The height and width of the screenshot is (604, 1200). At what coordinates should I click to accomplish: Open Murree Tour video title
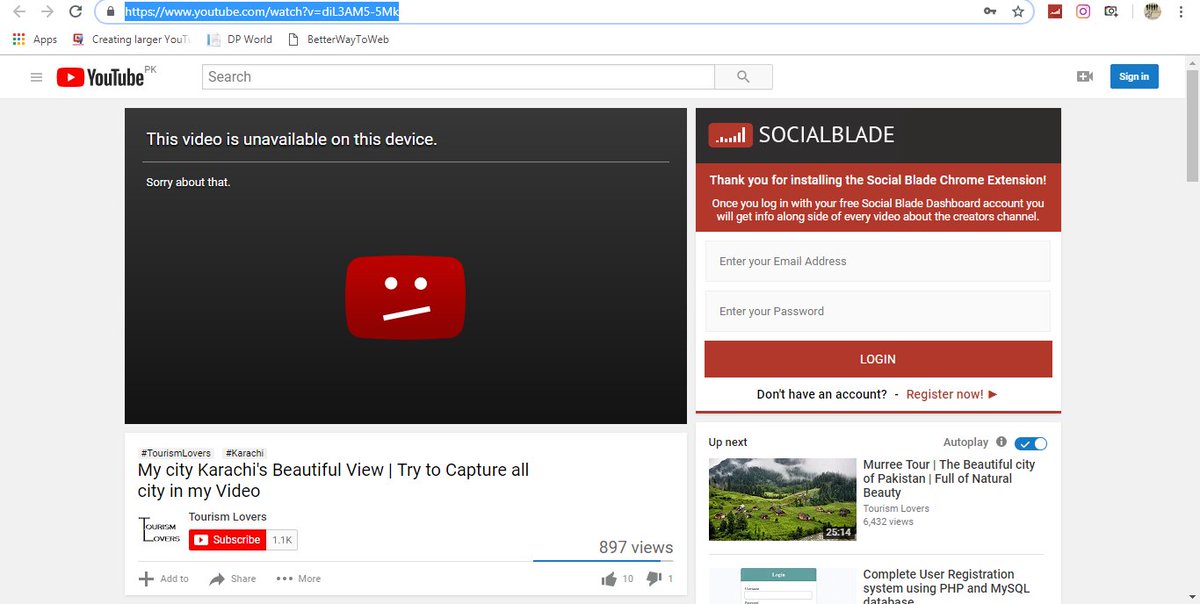tap(949, 479)
